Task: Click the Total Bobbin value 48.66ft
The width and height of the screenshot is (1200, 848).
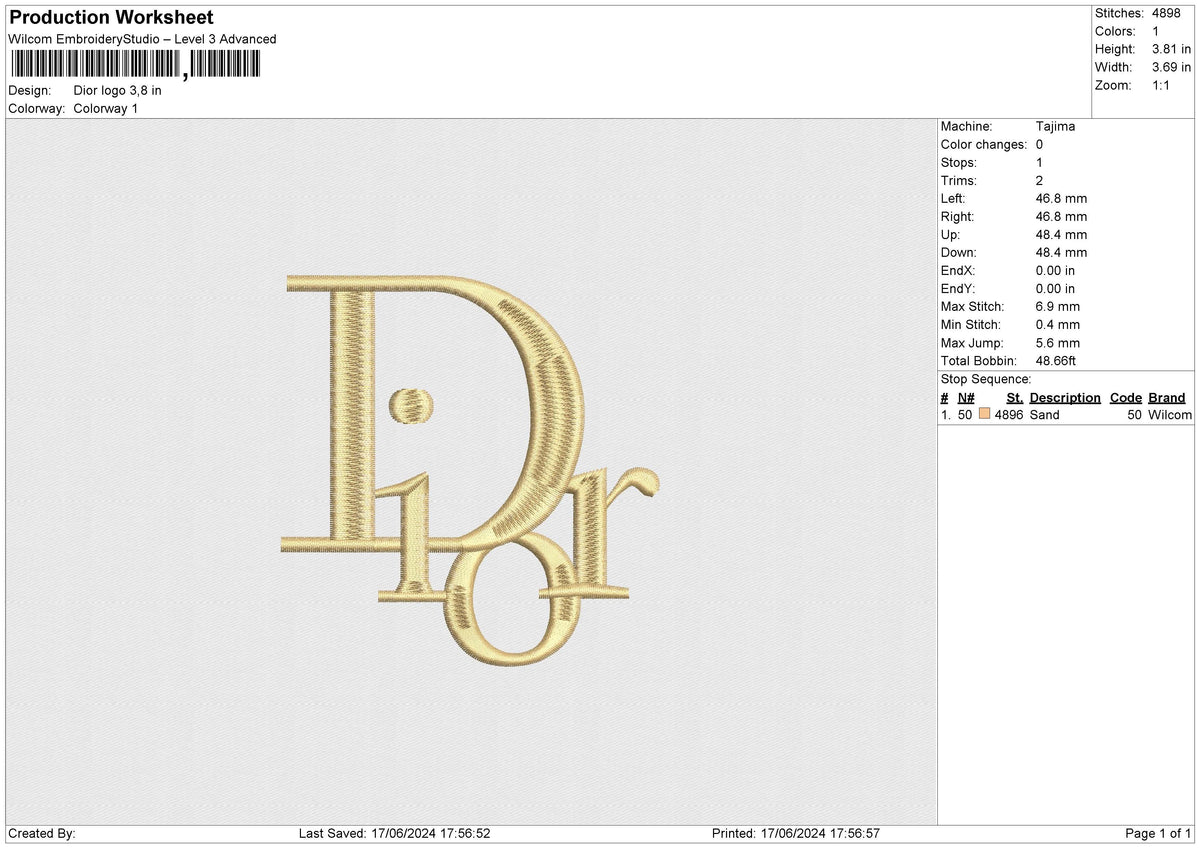Action: coord(1056,361)
